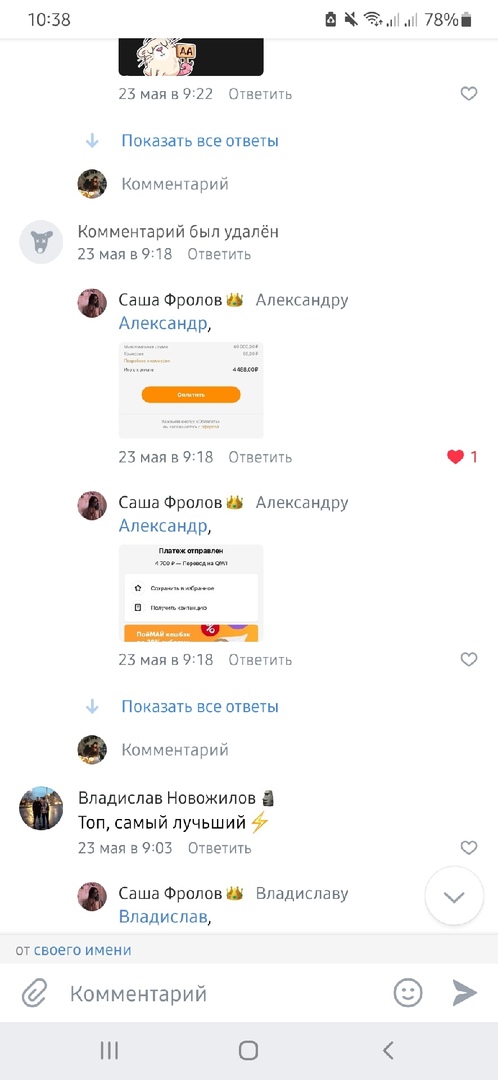The width and height of the screenshot is (498, 1080).
Task: Tap Android back navigation arrow
Action: point(388,1050)
